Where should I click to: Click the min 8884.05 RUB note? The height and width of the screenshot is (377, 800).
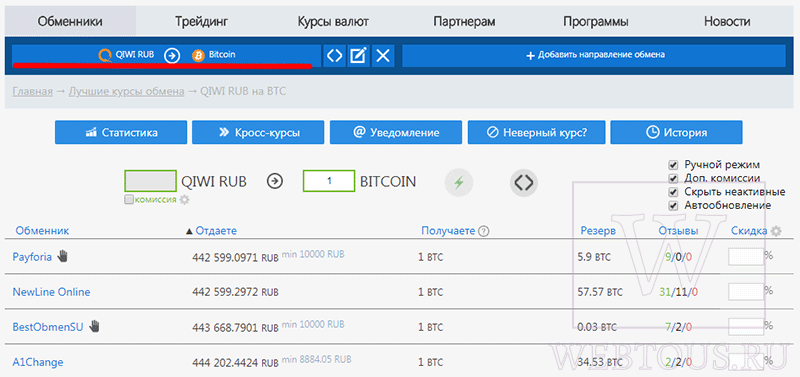(x=316, y=359)
